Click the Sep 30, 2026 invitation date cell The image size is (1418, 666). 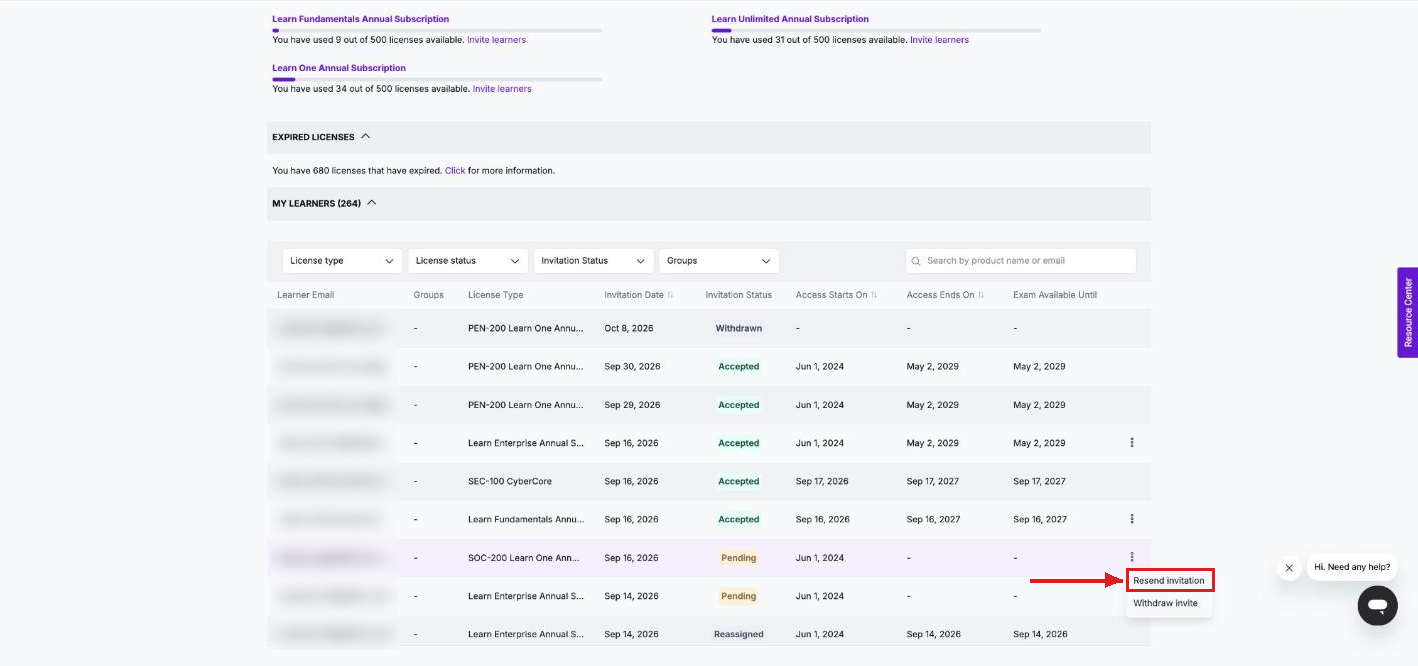coord(632,366)
